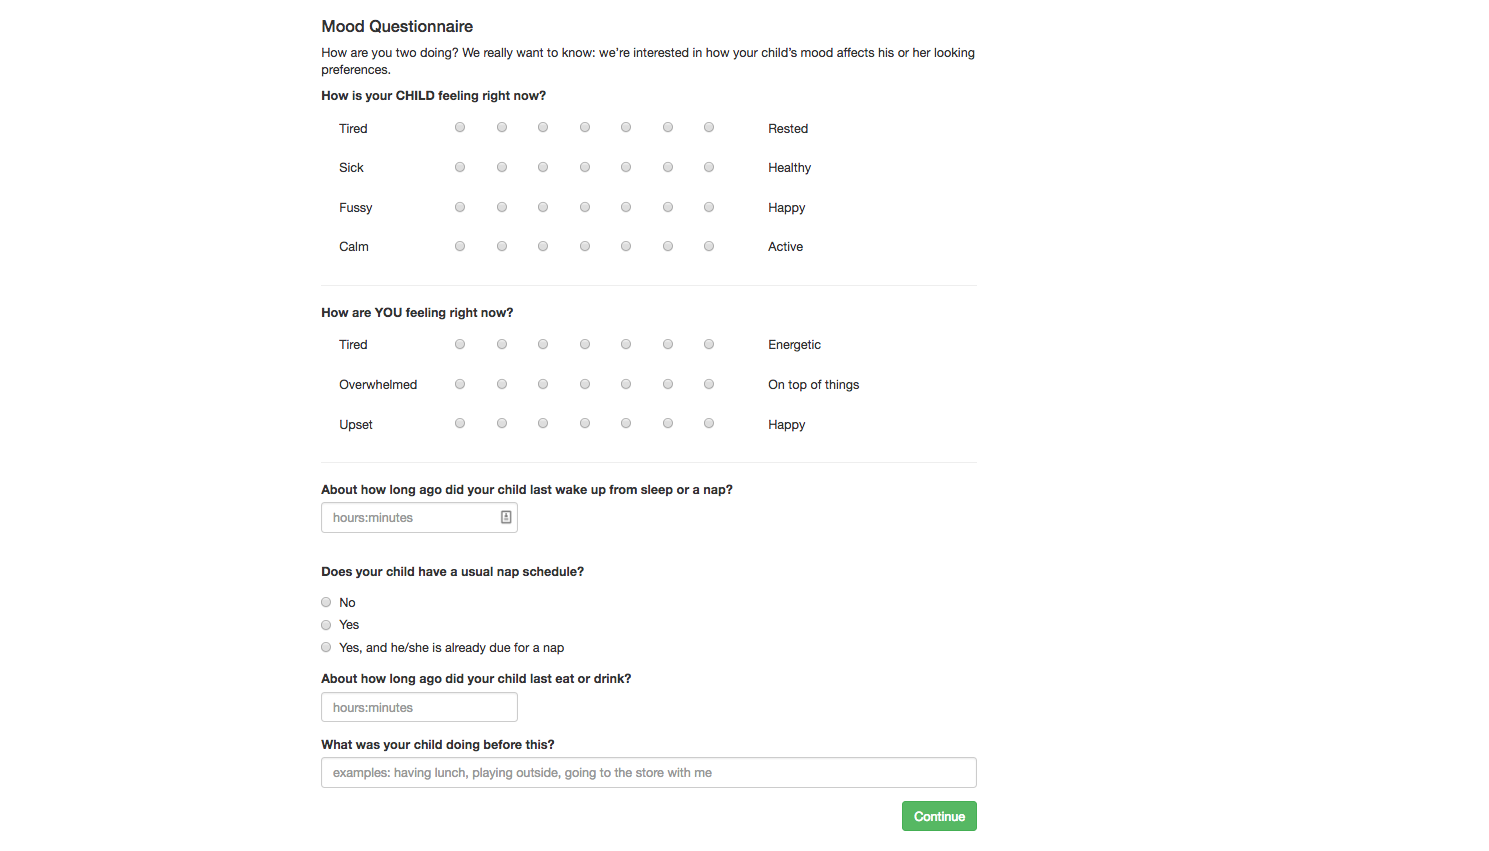Select the radio button nearest Happy in the Fussy row
The width and height of the screenshot is (1489, 851).
709,207
